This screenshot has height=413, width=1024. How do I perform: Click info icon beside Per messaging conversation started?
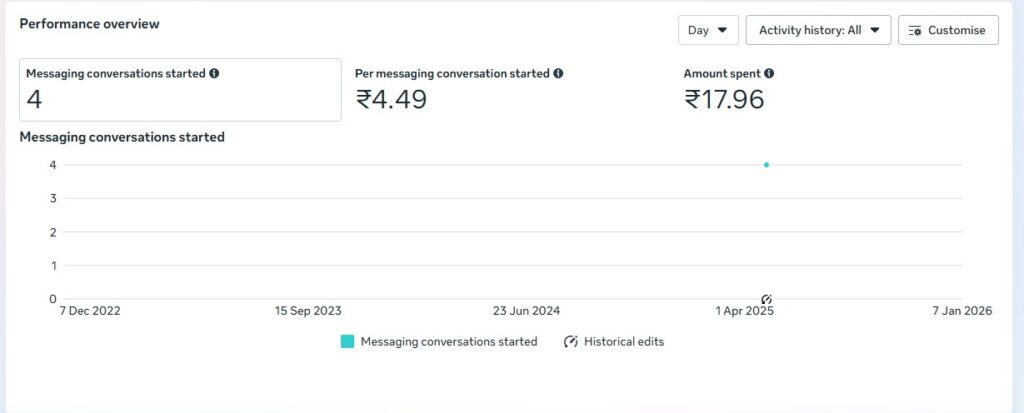[x=558, y=74]
